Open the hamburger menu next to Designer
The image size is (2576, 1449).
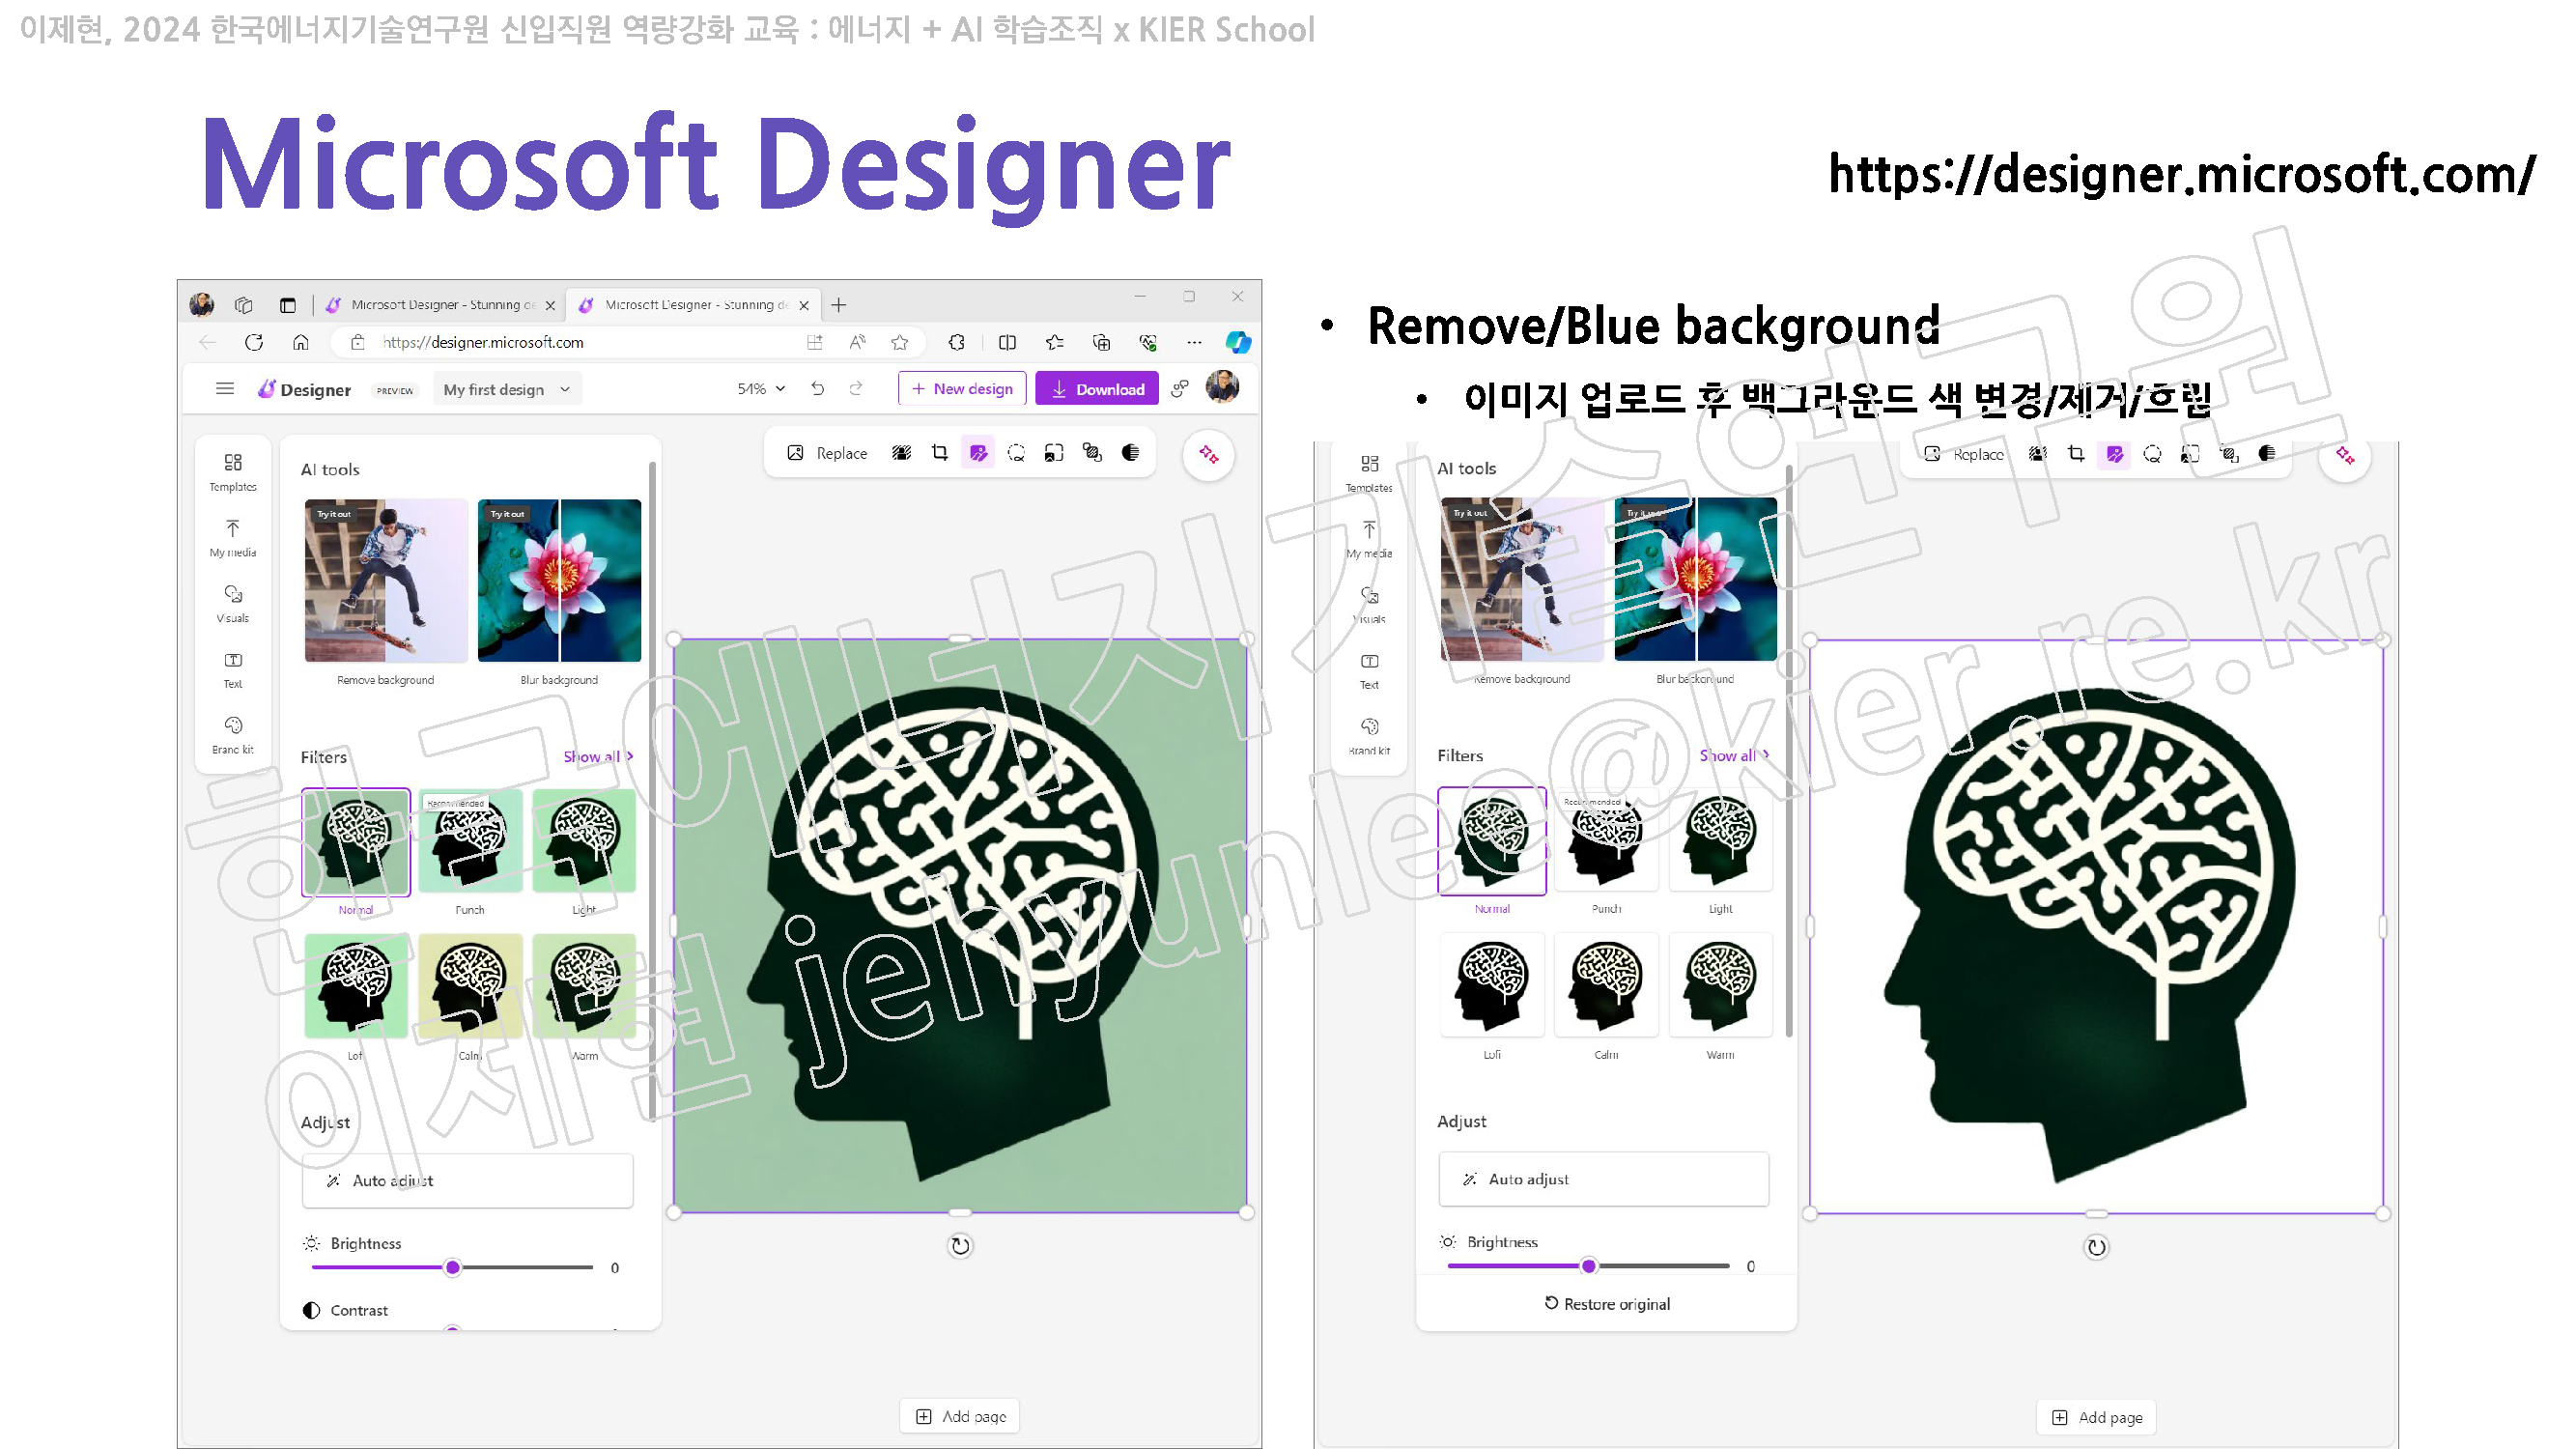click(x=225, y=389)
